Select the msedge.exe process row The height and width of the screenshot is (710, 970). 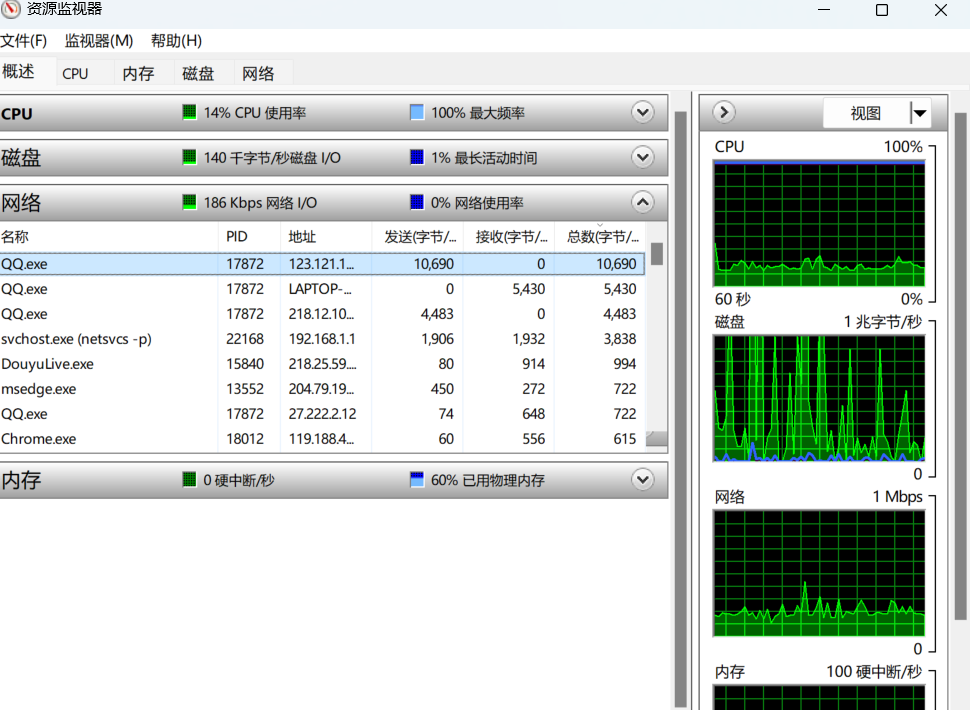322,389
